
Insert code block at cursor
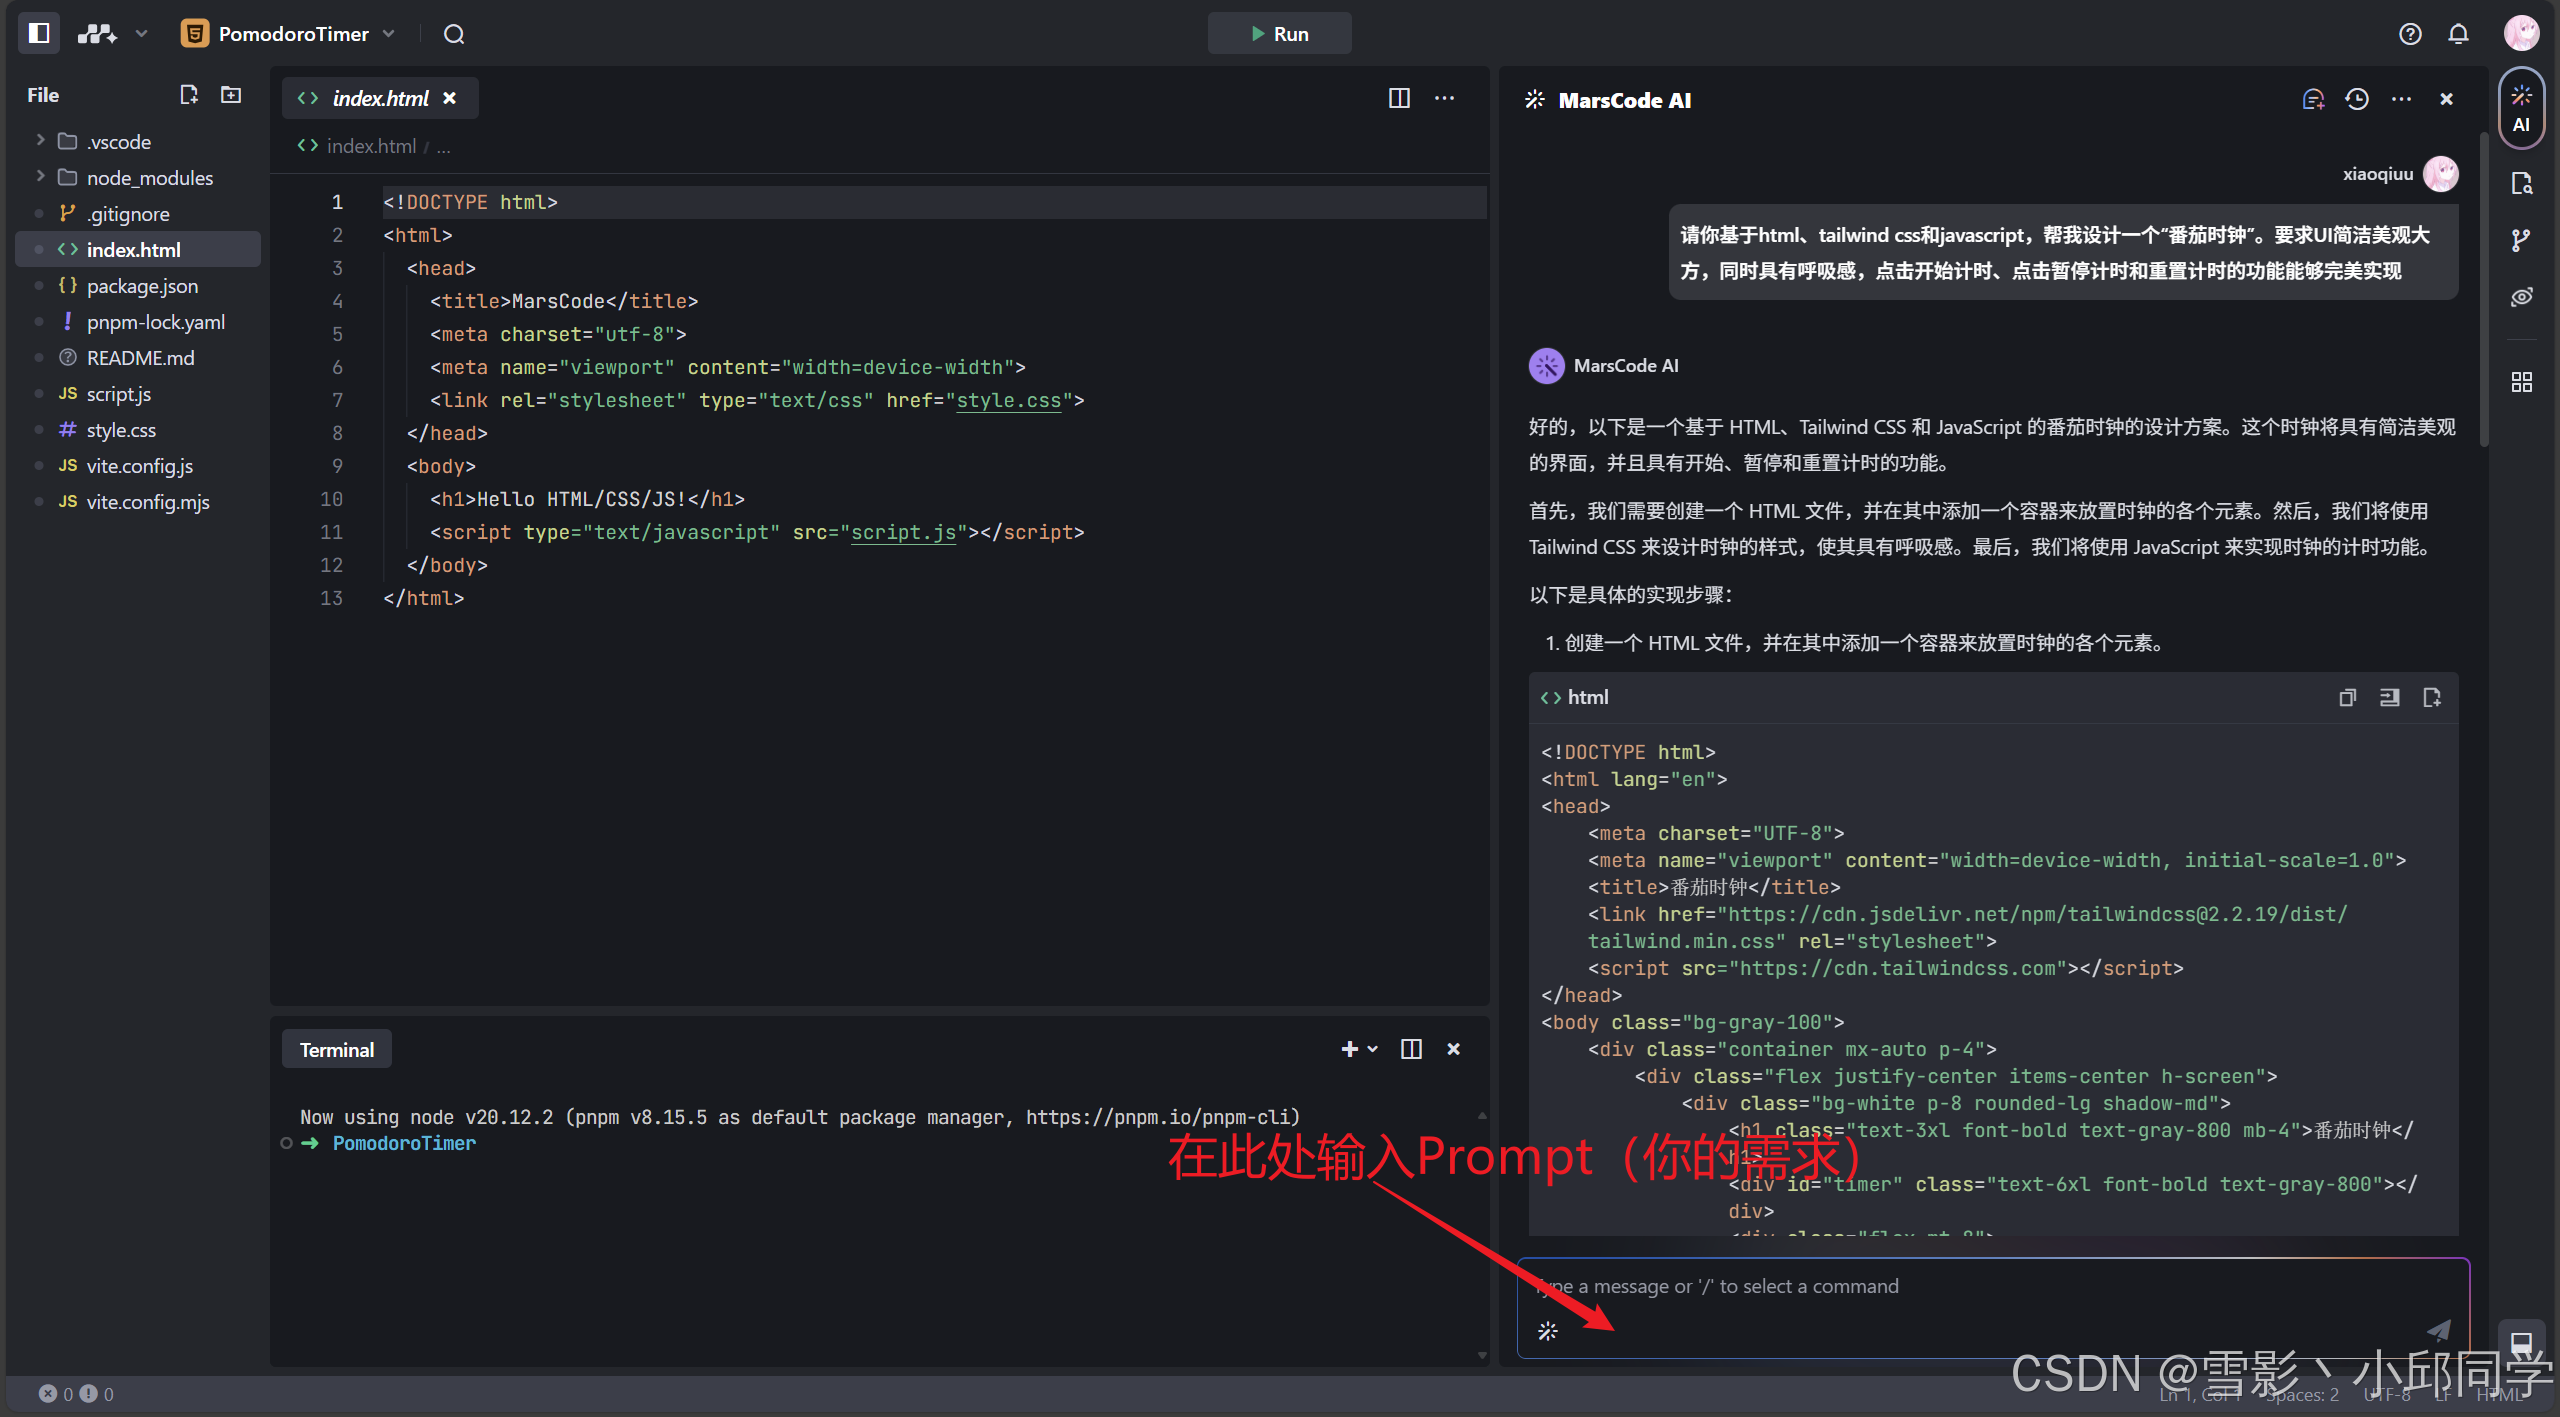2389,697
